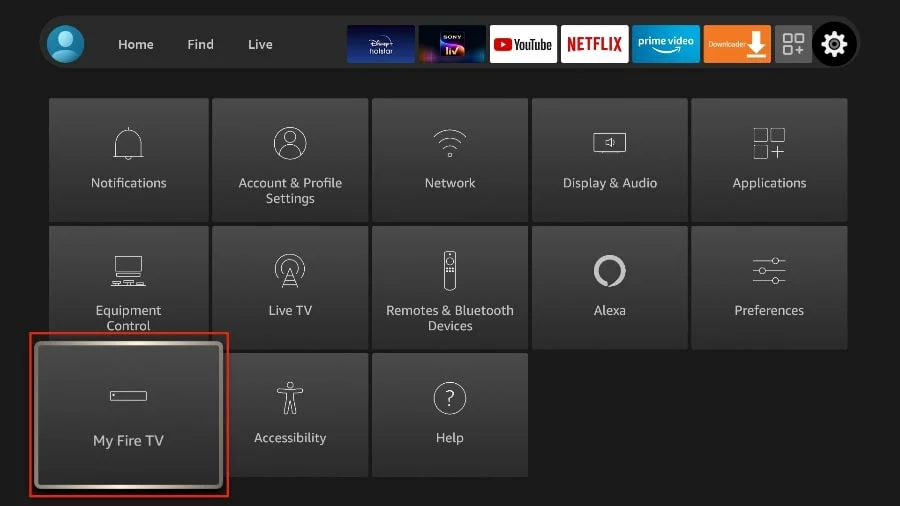Image resolution: width=900 pixels, height=506 pixels.
Task: Select the My Fire TV tile
Action: tap(129, 415)
